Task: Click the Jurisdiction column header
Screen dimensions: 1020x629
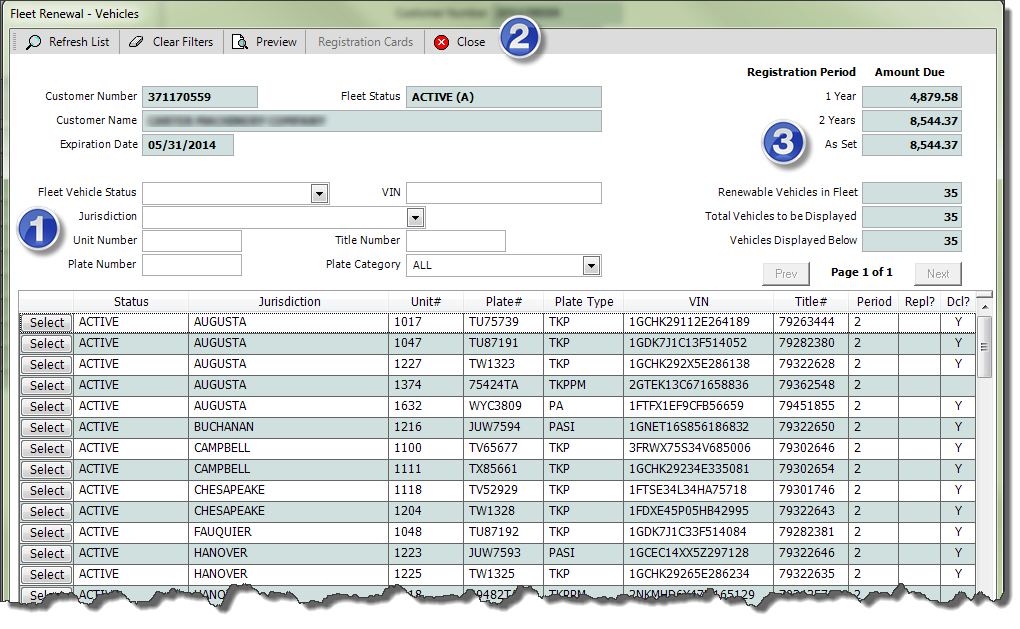Action: tap(289, 302)
